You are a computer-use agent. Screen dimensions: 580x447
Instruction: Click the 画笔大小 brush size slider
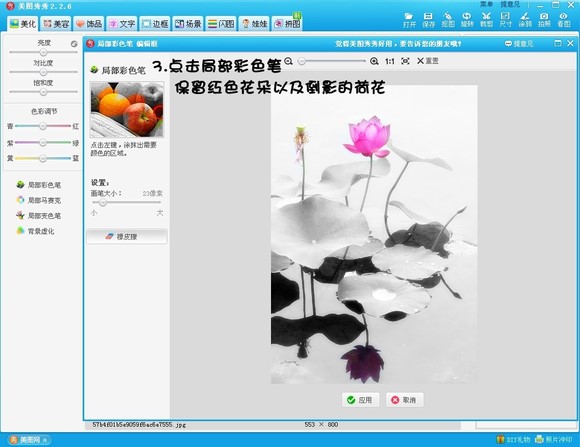click(x=127, y=202)
